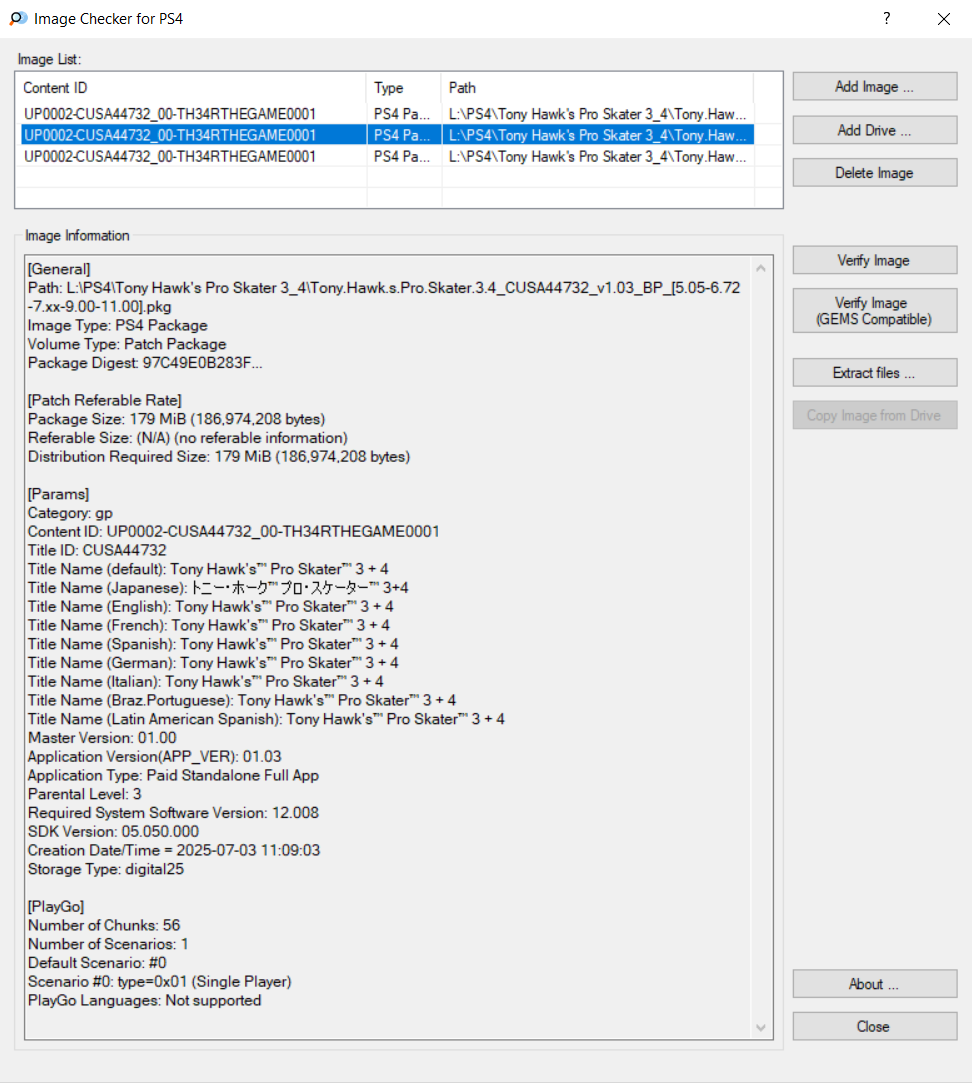Click the Title ID: CUSA44732 line
This screenshot has width=972, height=1083.
(97, 550)
